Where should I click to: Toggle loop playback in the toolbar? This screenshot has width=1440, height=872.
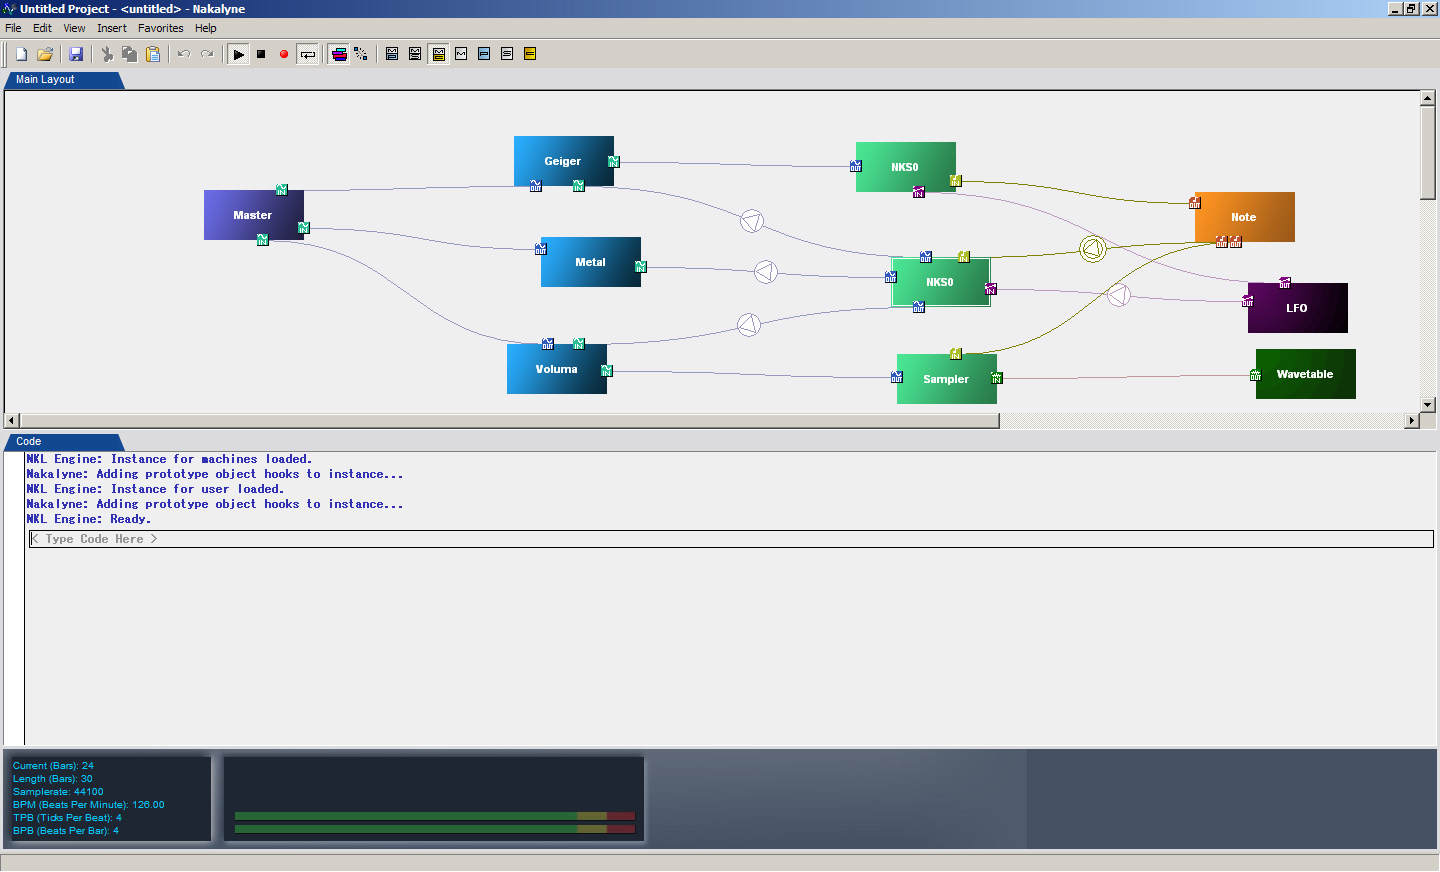308,54
